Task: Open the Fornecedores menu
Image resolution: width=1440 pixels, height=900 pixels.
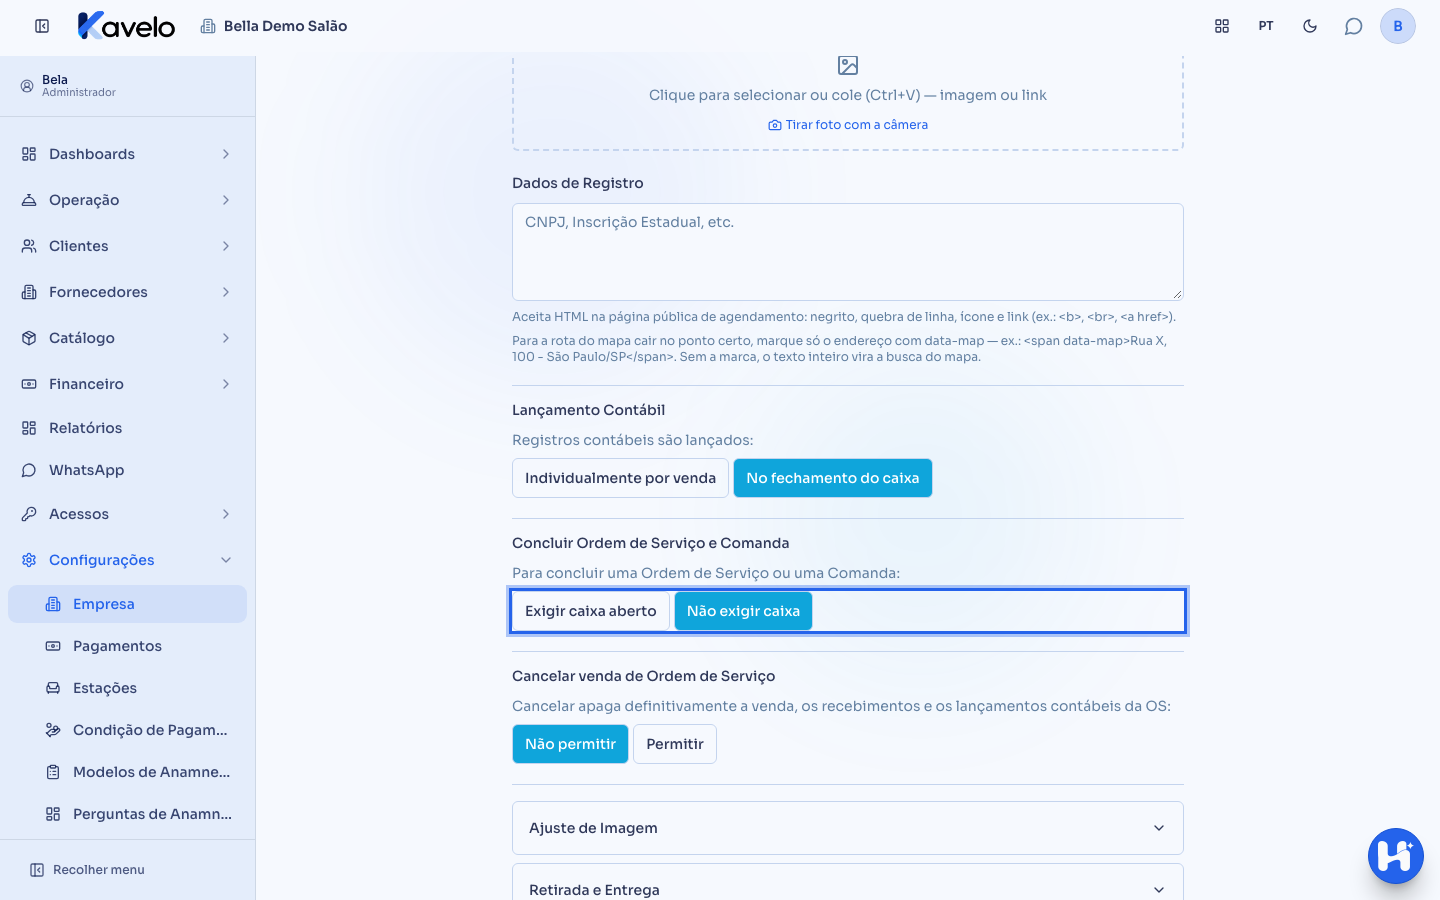Action: coord(127,292)
